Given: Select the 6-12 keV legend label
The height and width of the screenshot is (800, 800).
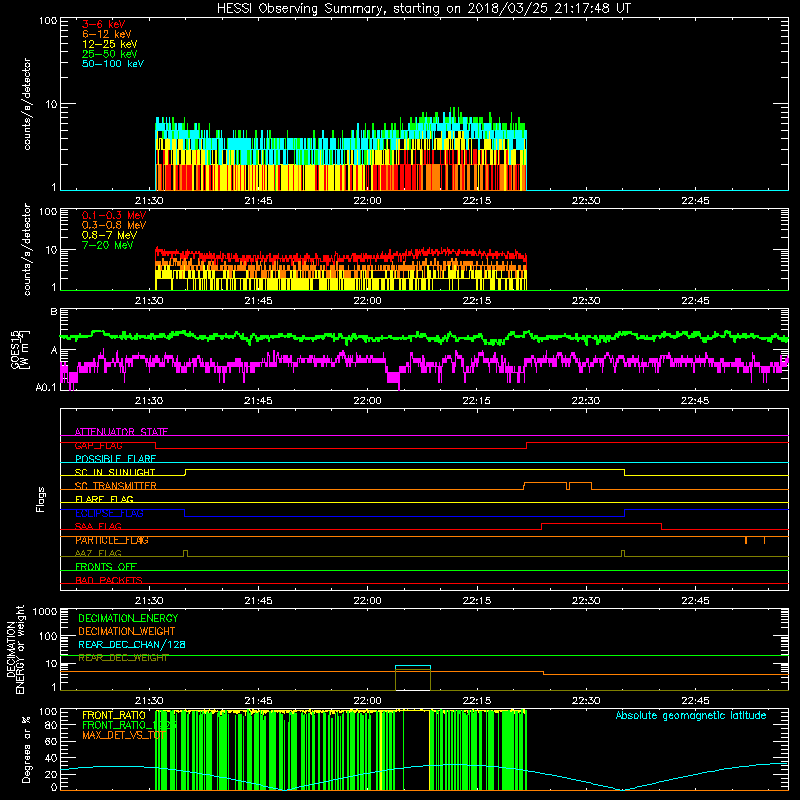Looking at the screenshot, I should (106, 34).
